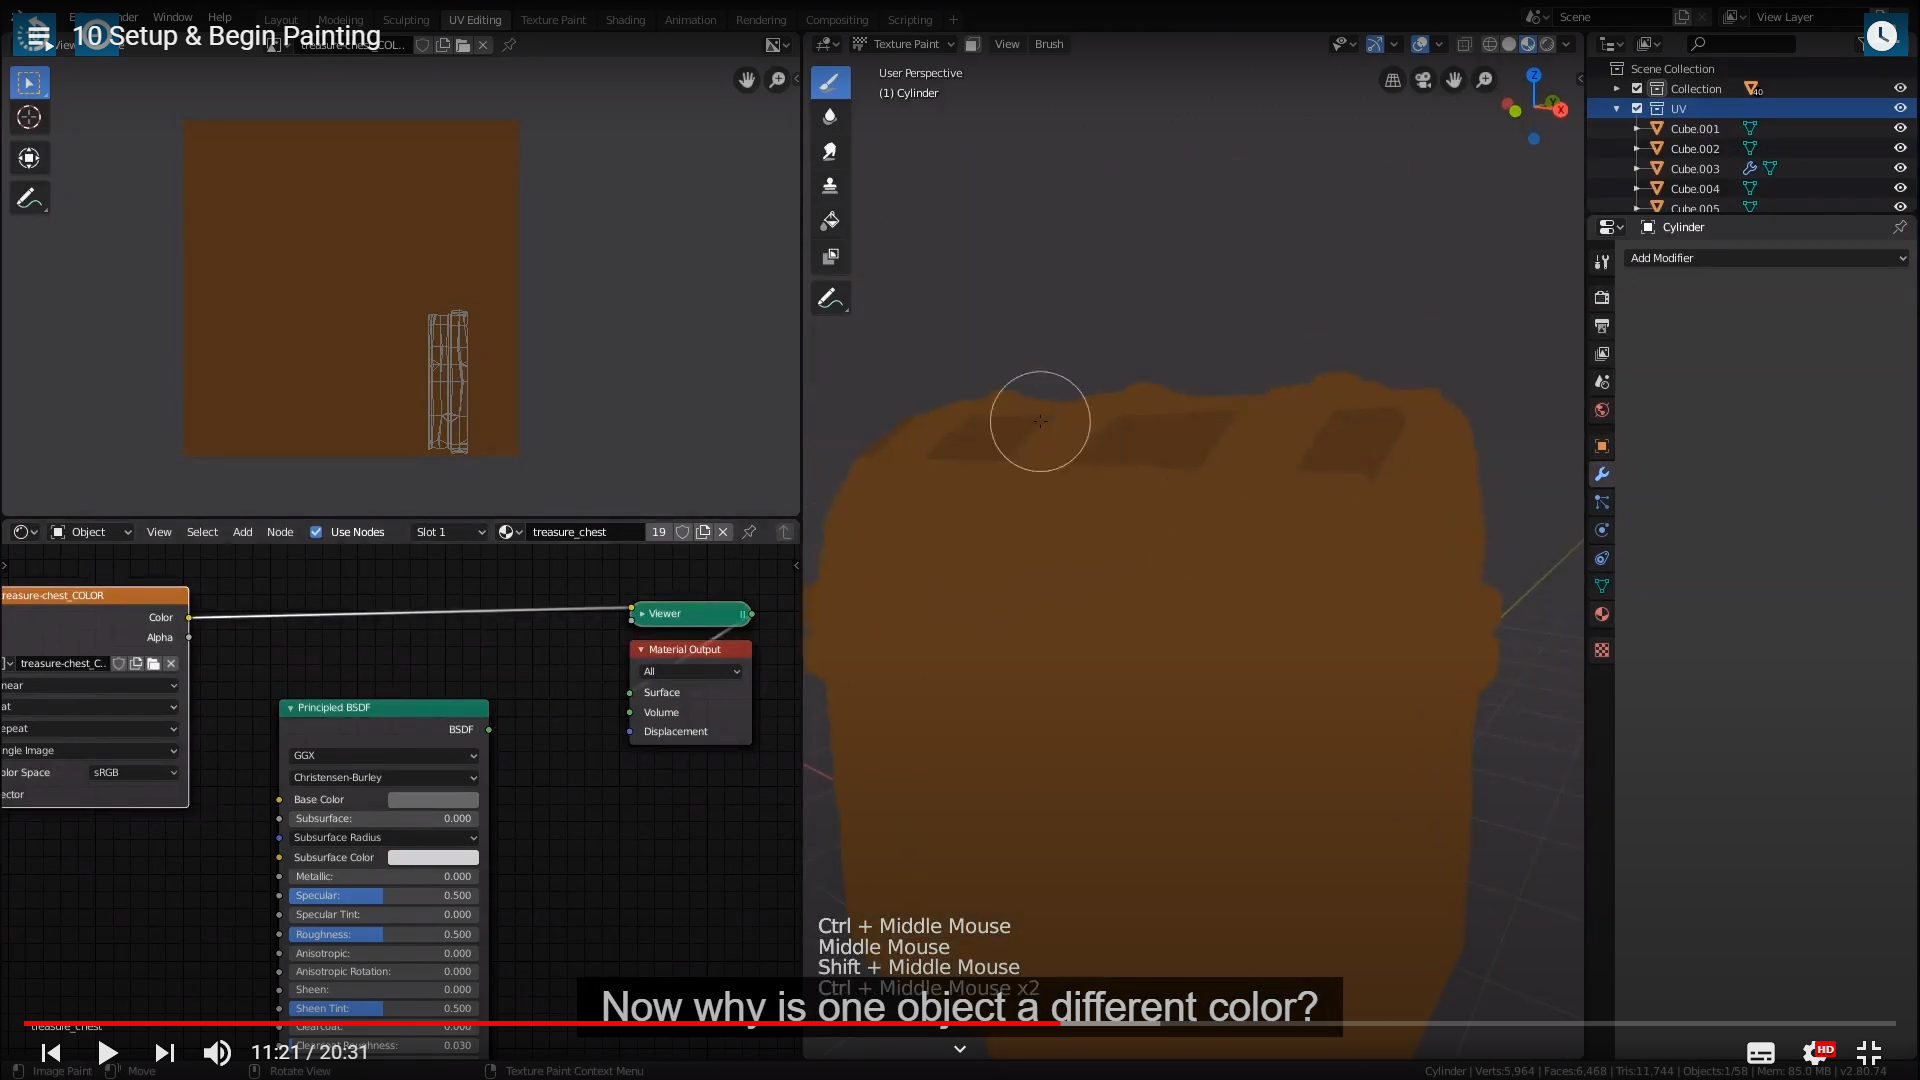Viewport: 1920px width, 1080px height.
Task: Open the Texture checker properties tab
Action: (x=1602, y=650)
